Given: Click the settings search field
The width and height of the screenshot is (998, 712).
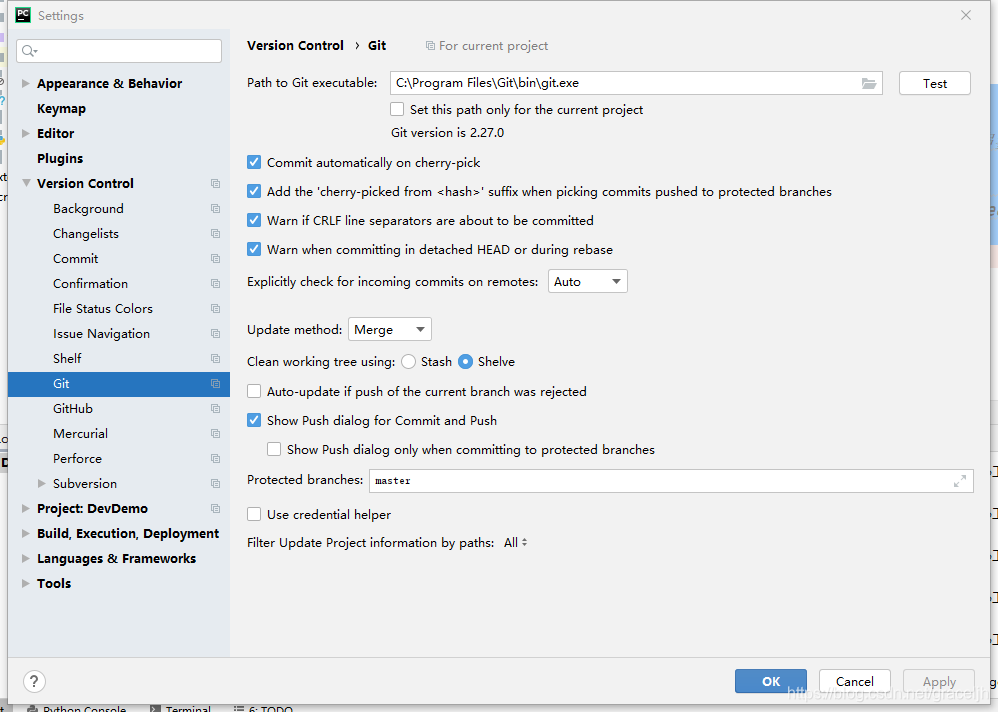Looking at the screenshot, I should click(119, 51).
